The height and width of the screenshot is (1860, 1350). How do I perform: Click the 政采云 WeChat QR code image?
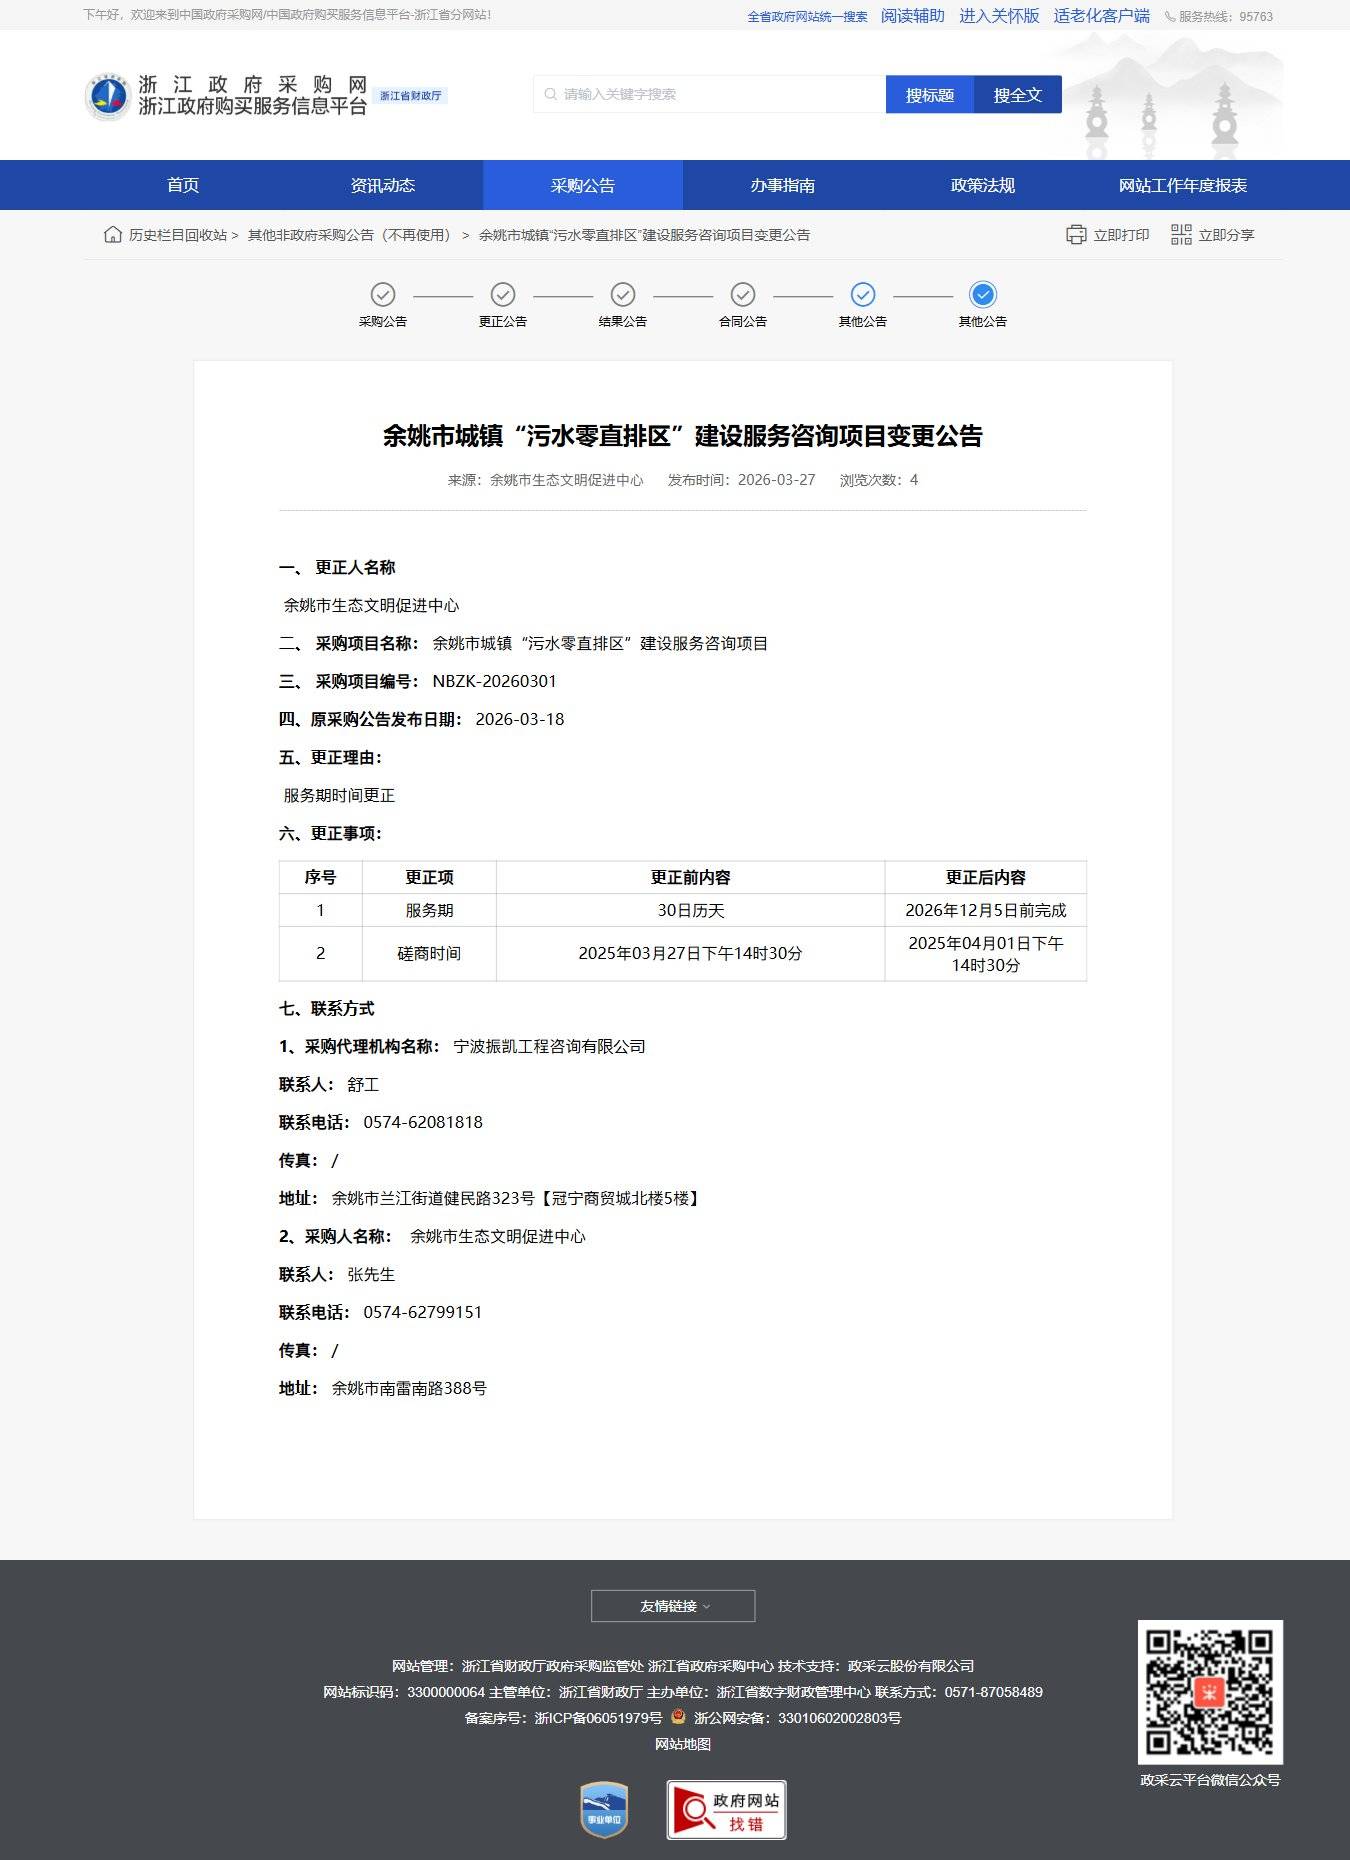point(1210,1692)
